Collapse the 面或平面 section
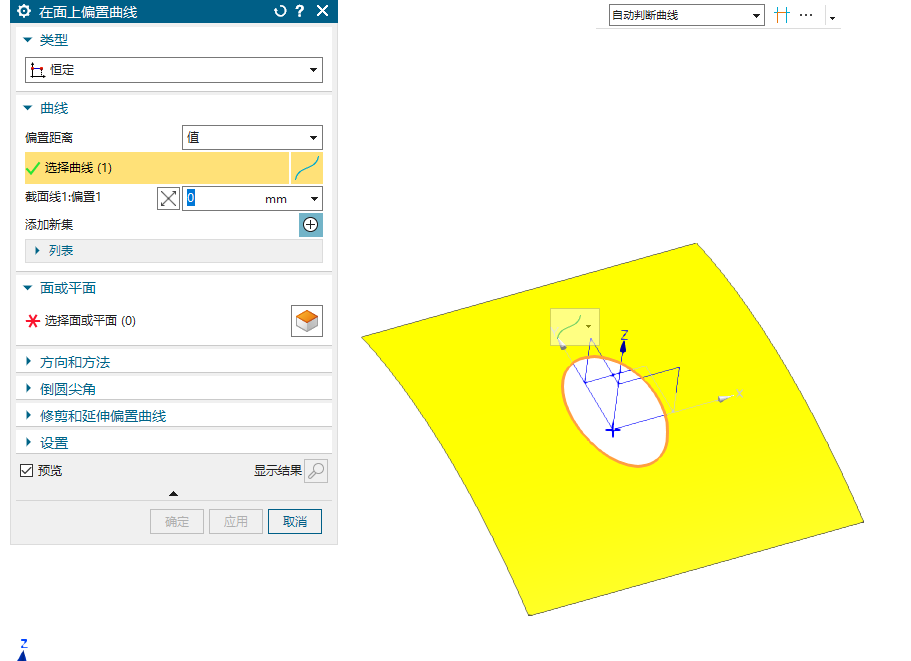This screenshot has height=661, width=911. pos(27,288)
